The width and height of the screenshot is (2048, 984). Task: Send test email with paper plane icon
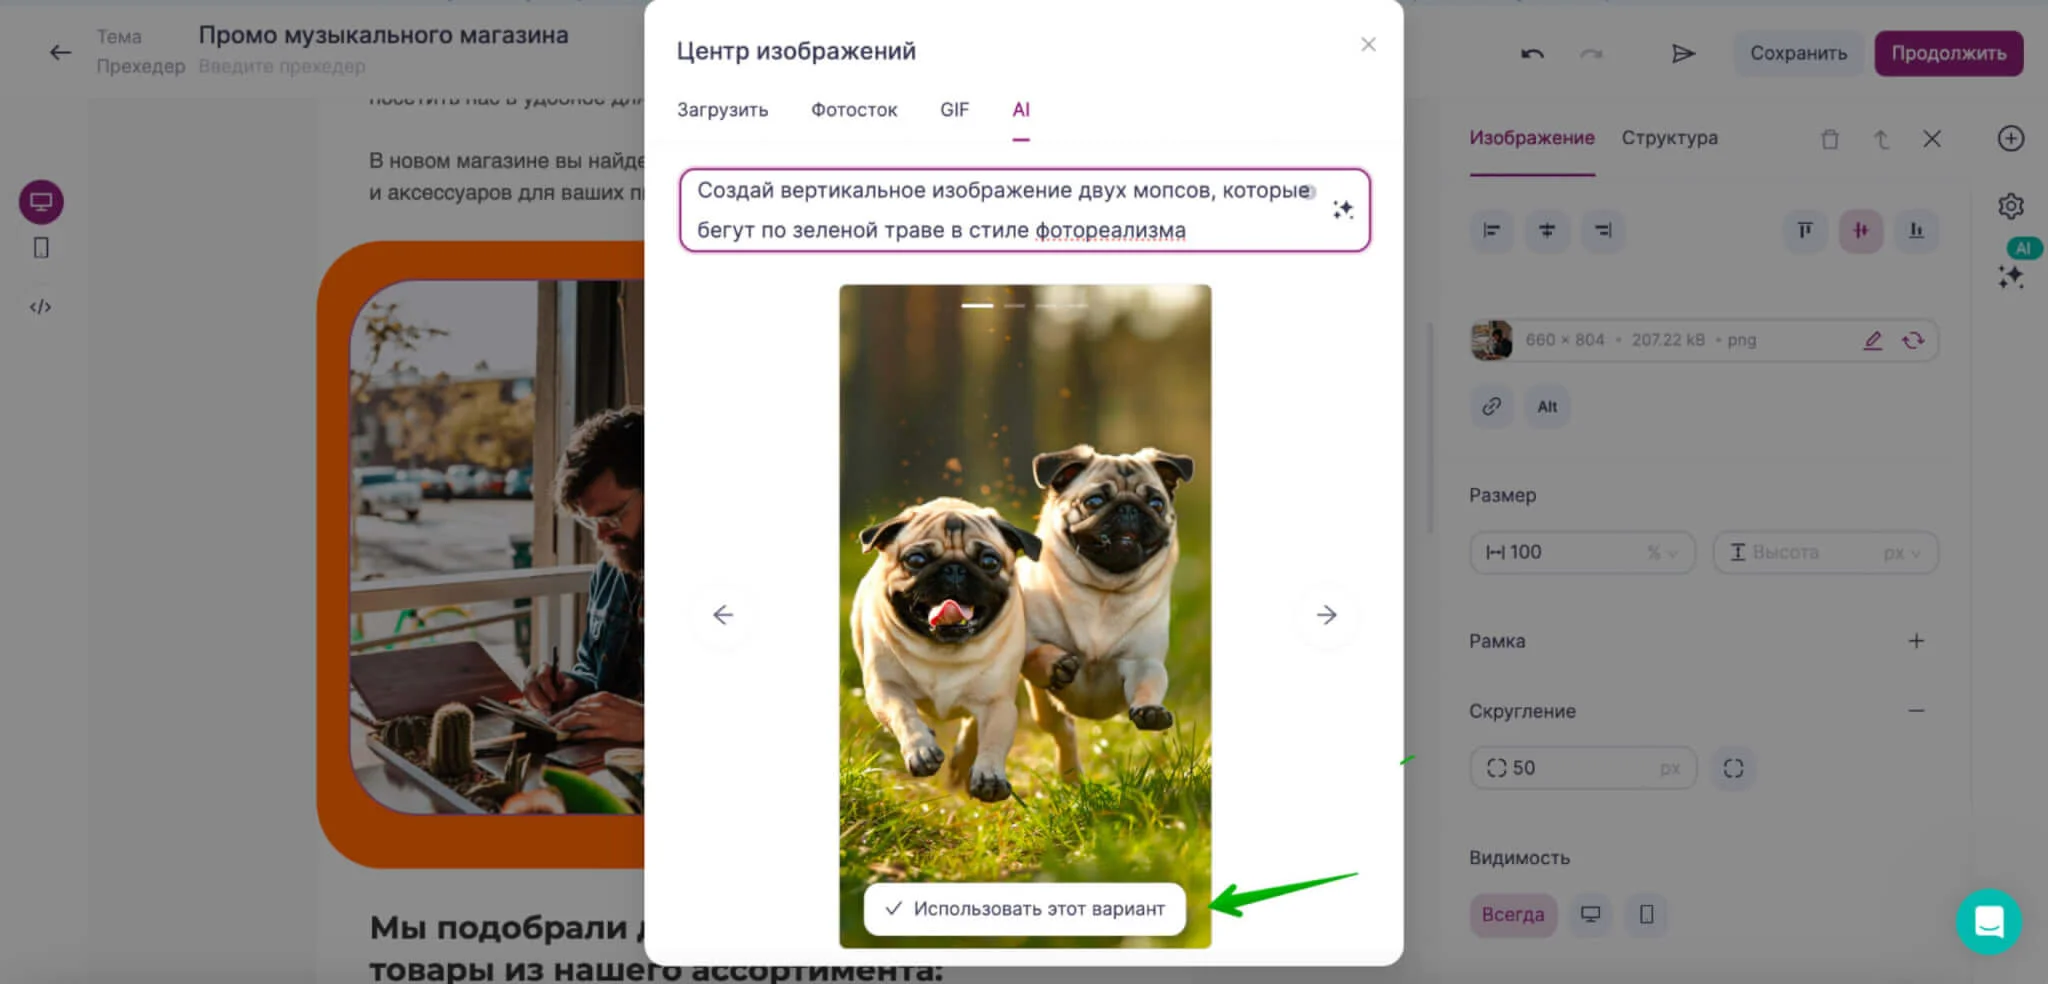[1683, 53]
